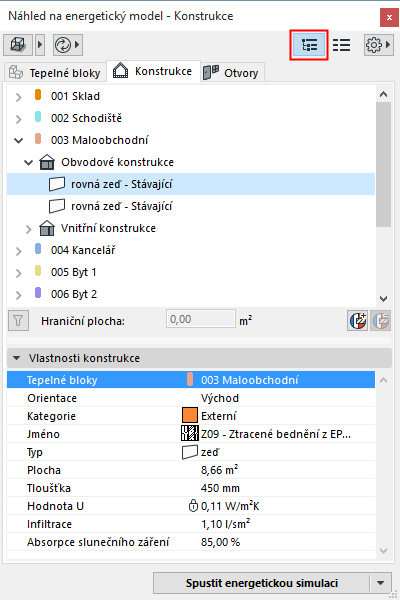Toggle the tree structure view button
The width and height of the screenshot is (400, 600).
point(309,45)
